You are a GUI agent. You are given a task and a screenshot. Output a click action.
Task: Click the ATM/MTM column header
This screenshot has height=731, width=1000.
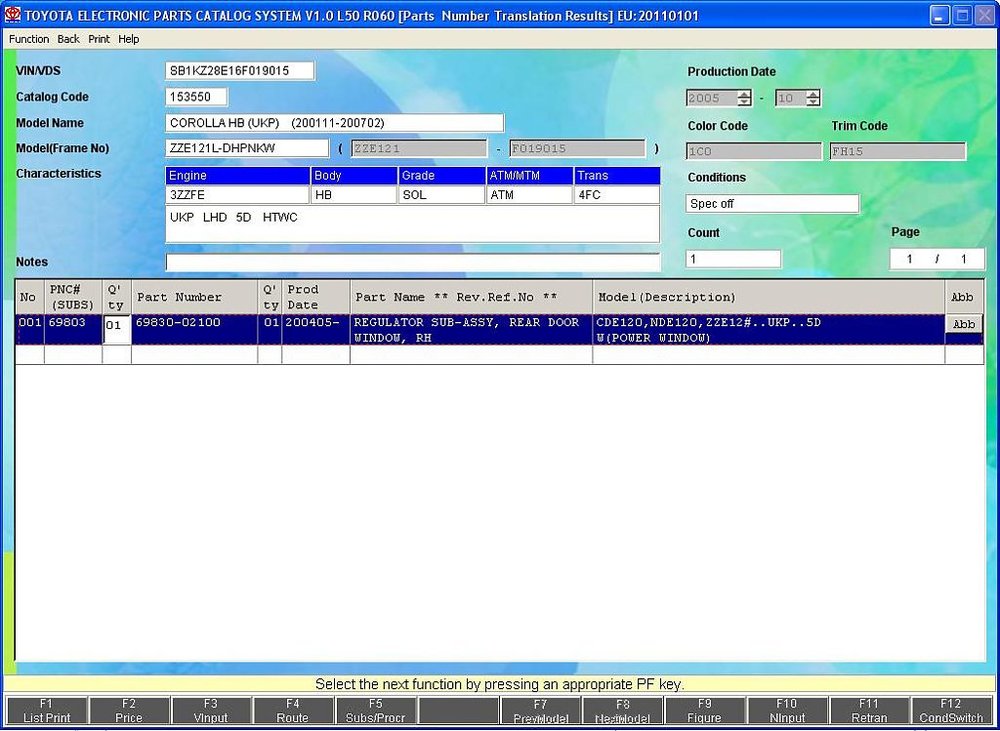[x=529, y=175]
